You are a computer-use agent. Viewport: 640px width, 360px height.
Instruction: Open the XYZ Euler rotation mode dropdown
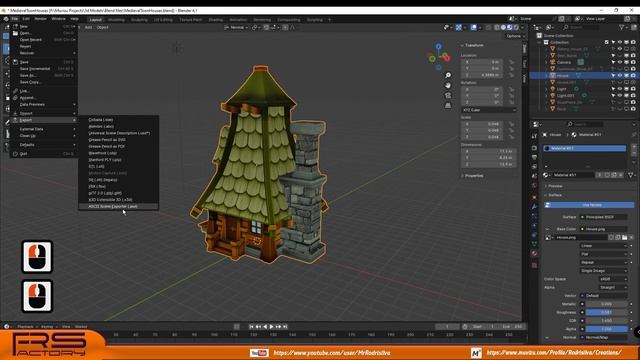coord(489,110)
